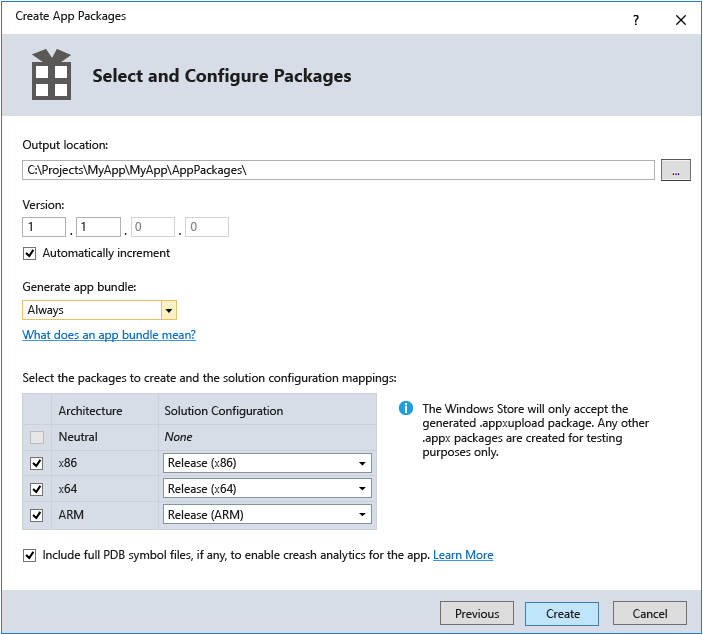Viewport: 703px width, 635px height.
Task: Go back with the Previous button
Action: click(x=477, y=613)
